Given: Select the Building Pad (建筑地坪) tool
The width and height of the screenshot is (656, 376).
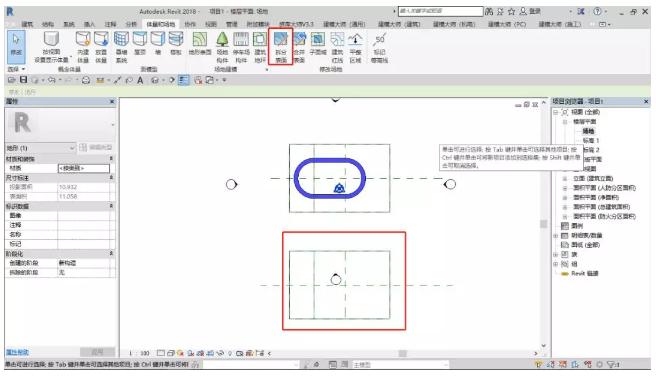Looking at the screenshot, I should click(260, 47).
